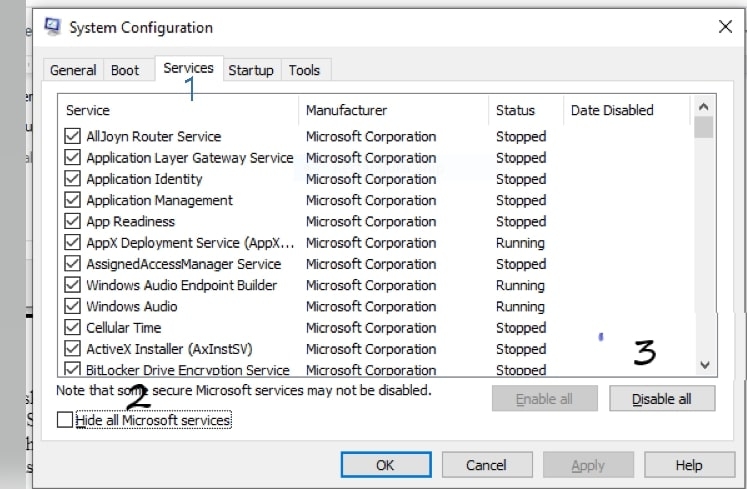Click the Disable all button
The width and height of the screenshot is (747, 489).
pyautogui.click(x=662, y=398)
